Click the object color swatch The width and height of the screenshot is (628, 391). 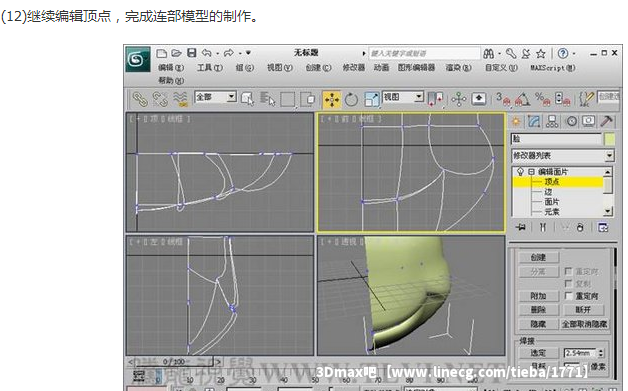coord(609,139)
